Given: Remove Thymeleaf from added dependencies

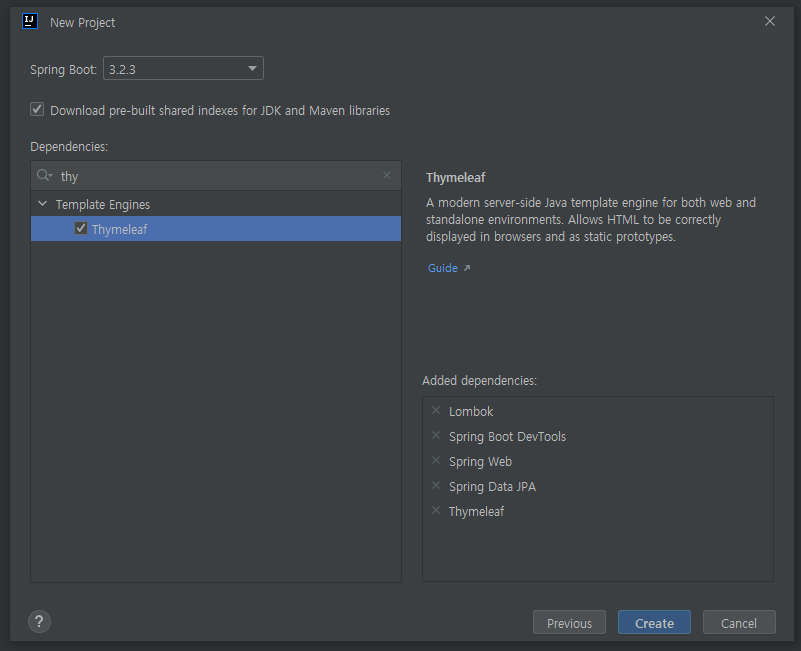Looking at the screenshot, I should point(436,510).
